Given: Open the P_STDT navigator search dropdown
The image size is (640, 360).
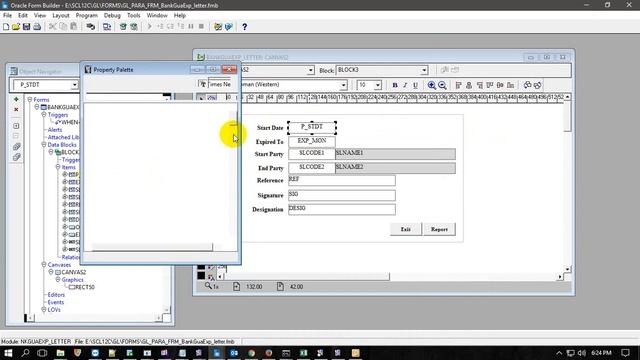Looking at the screenshot, I should point(74,85).
